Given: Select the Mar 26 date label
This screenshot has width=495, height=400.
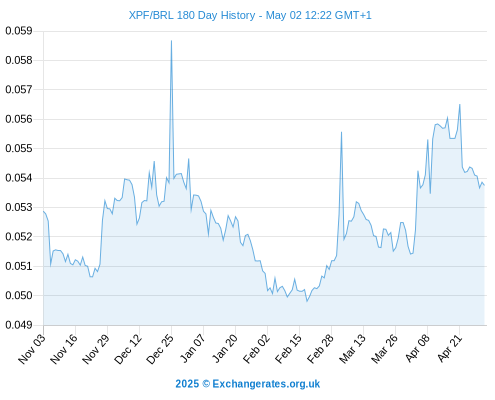Looking at the screenshot, I should coord(384,349).
